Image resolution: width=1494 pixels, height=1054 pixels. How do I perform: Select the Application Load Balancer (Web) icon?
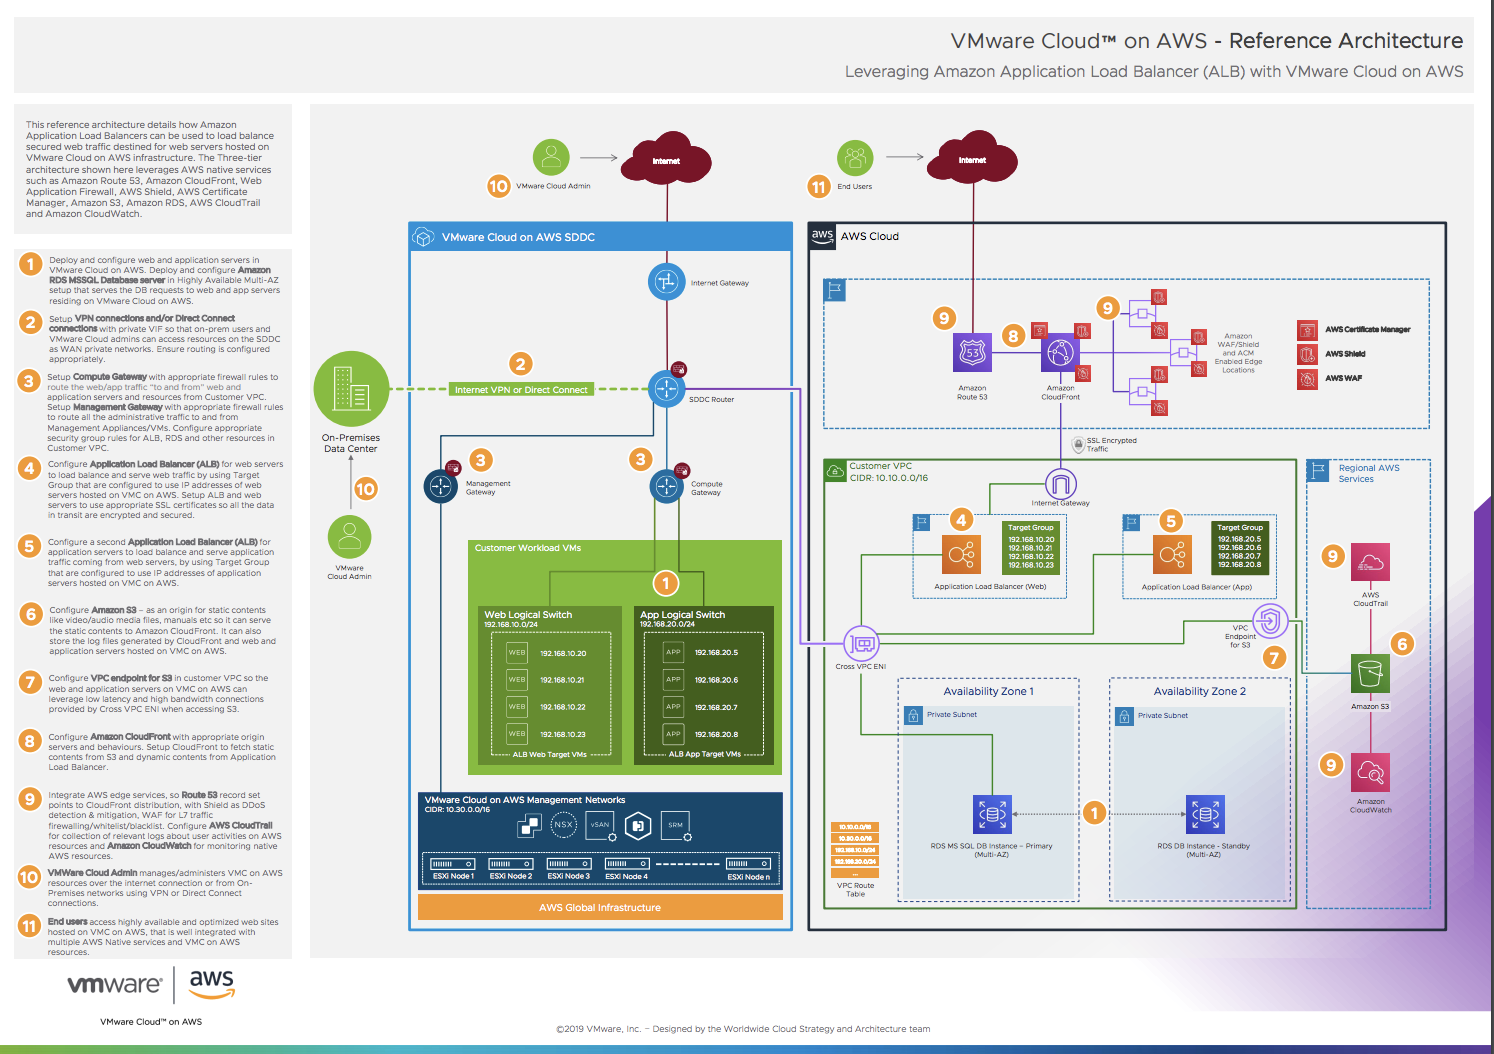[x=962, y=554]
